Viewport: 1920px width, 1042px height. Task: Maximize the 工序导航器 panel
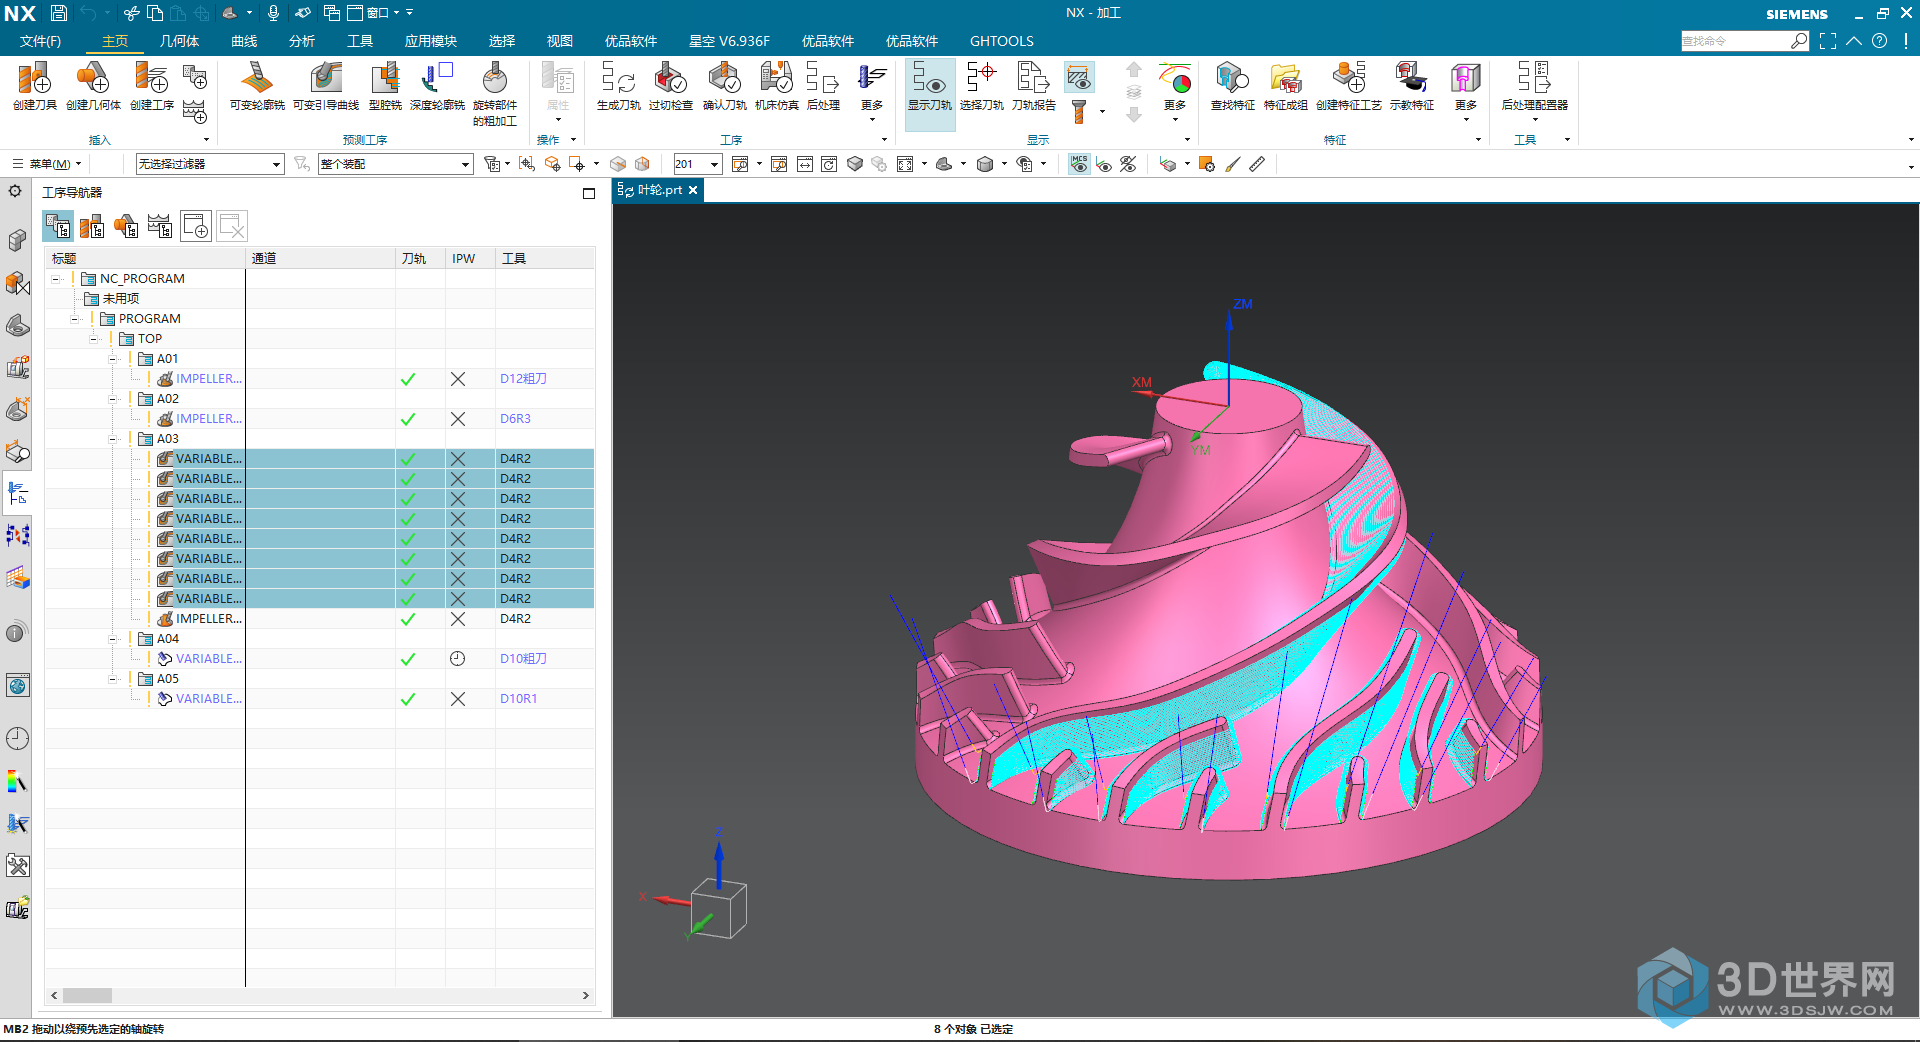coord(589,194)
